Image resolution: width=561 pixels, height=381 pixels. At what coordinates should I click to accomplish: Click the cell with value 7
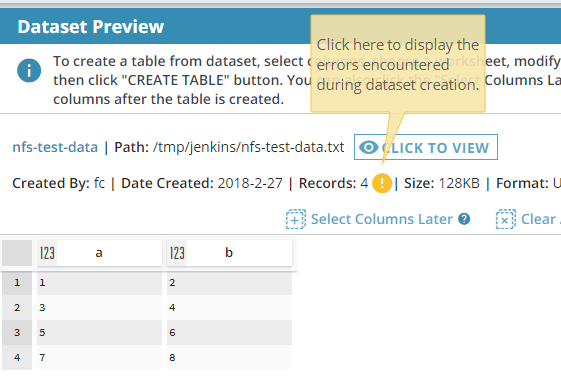(x=99, y=357)
